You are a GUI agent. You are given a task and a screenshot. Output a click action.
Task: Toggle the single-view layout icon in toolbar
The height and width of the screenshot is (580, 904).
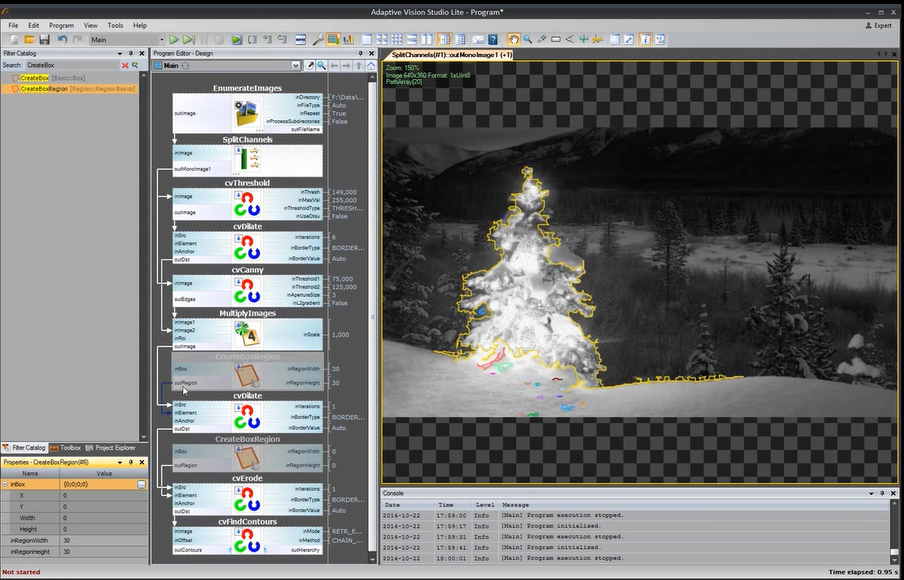click(x=367, y=40)
